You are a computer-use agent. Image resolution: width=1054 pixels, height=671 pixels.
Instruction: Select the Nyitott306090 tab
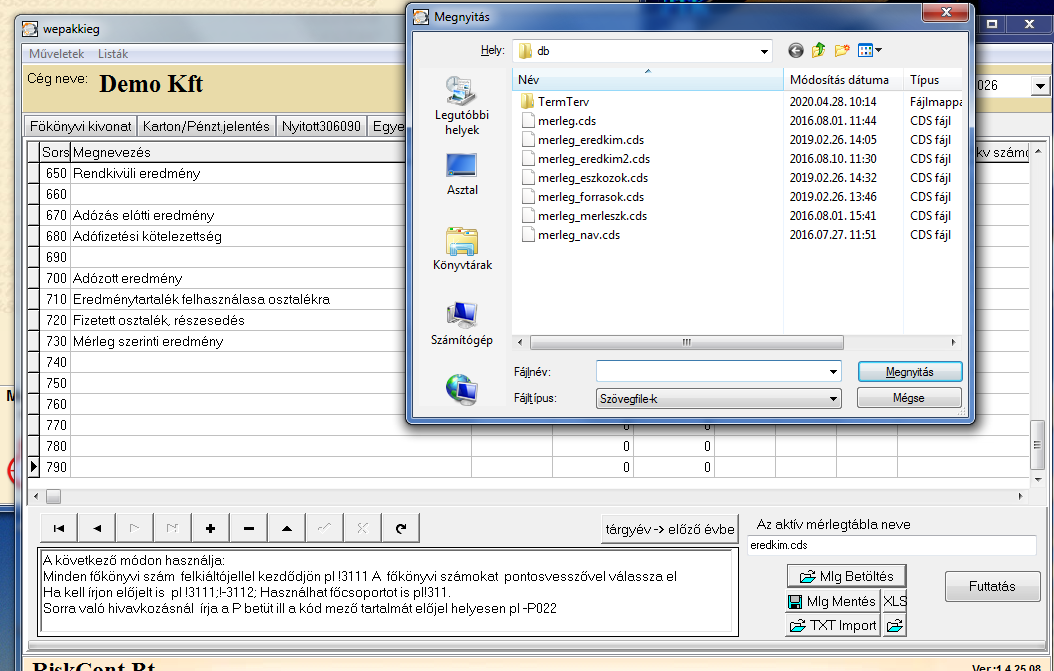321,126
